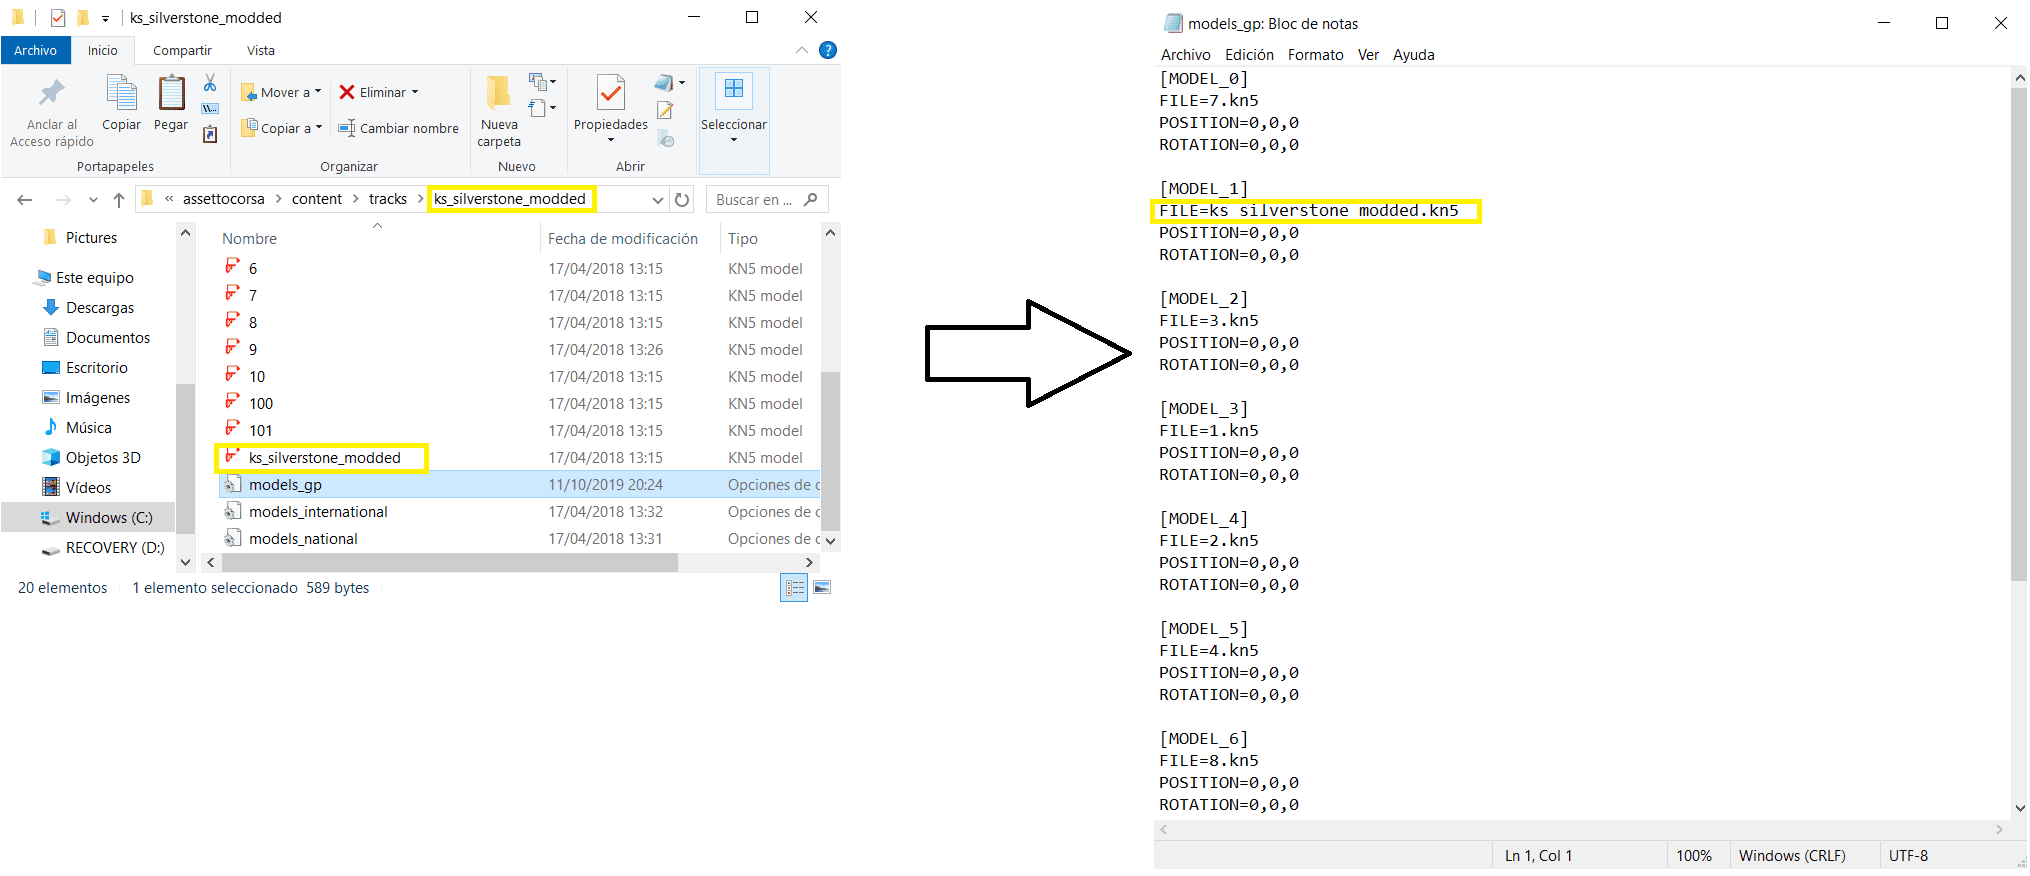Open the Vista ribbon tab

(261, 50)
